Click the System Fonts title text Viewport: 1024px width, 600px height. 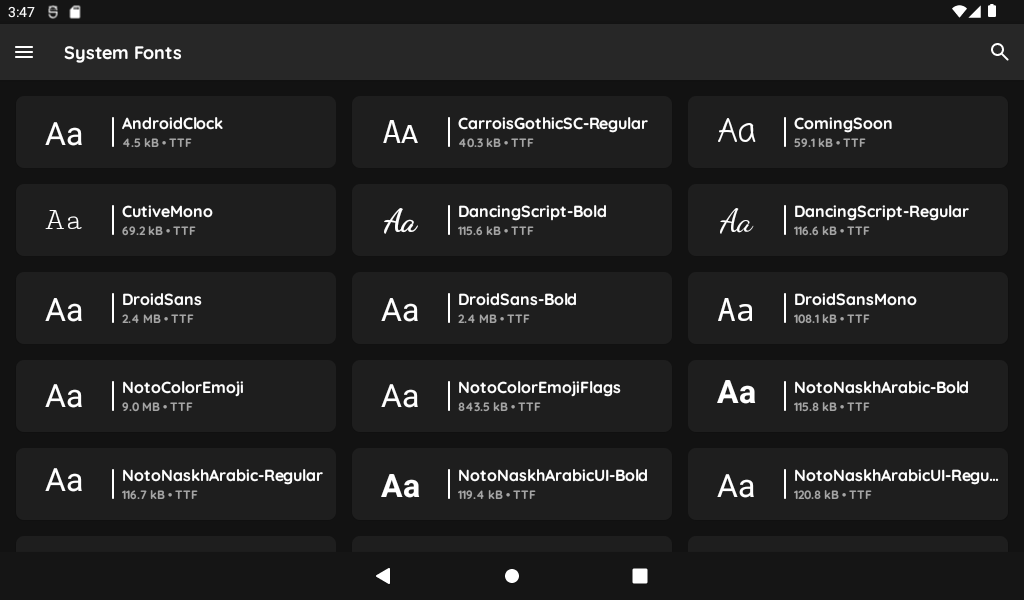click(x=123, y=53)
